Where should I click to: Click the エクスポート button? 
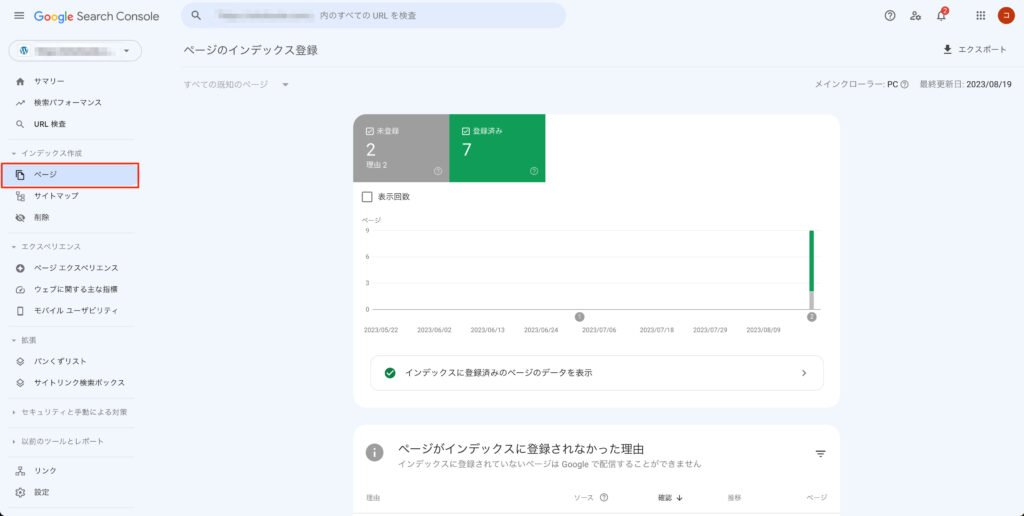(975, 50)
